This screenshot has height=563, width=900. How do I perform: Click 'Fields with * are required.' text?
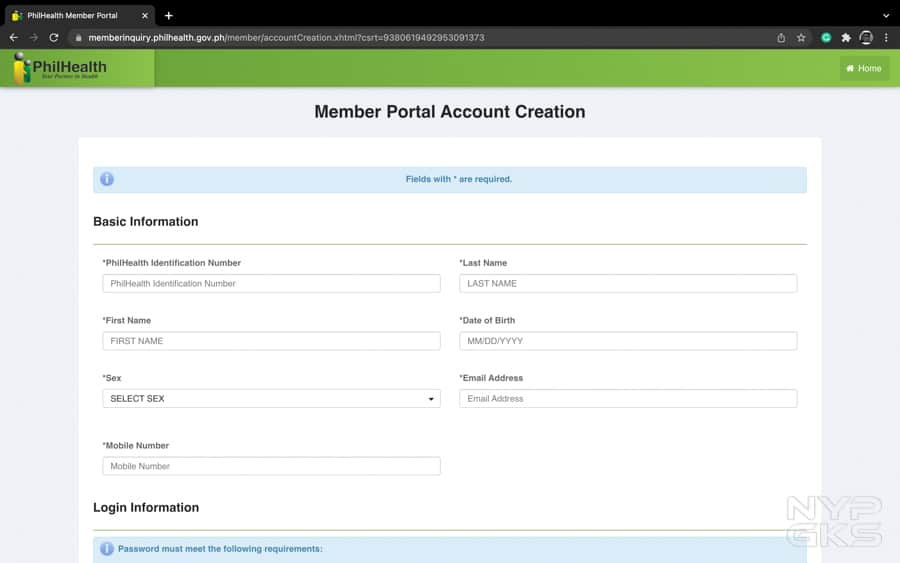(x=459, y=179)
